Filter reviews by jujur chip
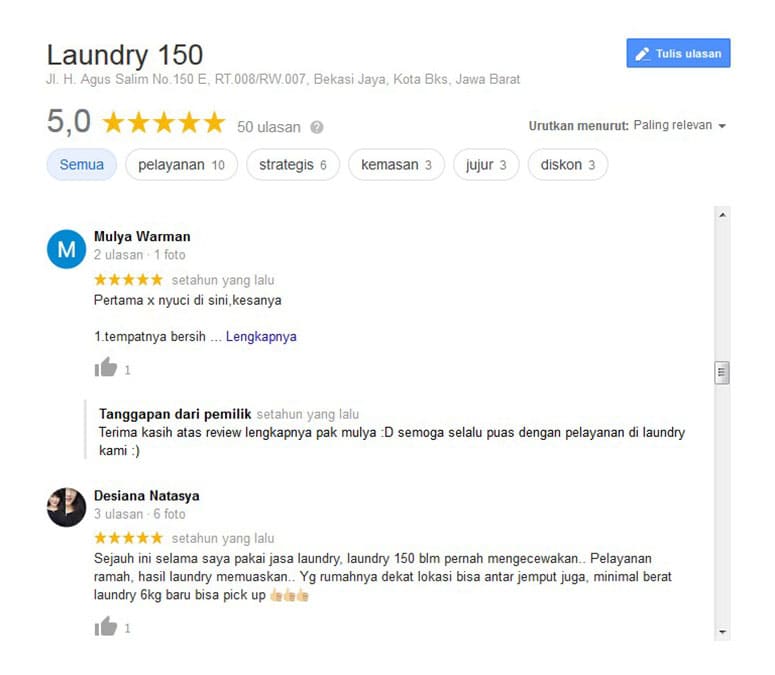775x675 pixels. coord(486,165)
